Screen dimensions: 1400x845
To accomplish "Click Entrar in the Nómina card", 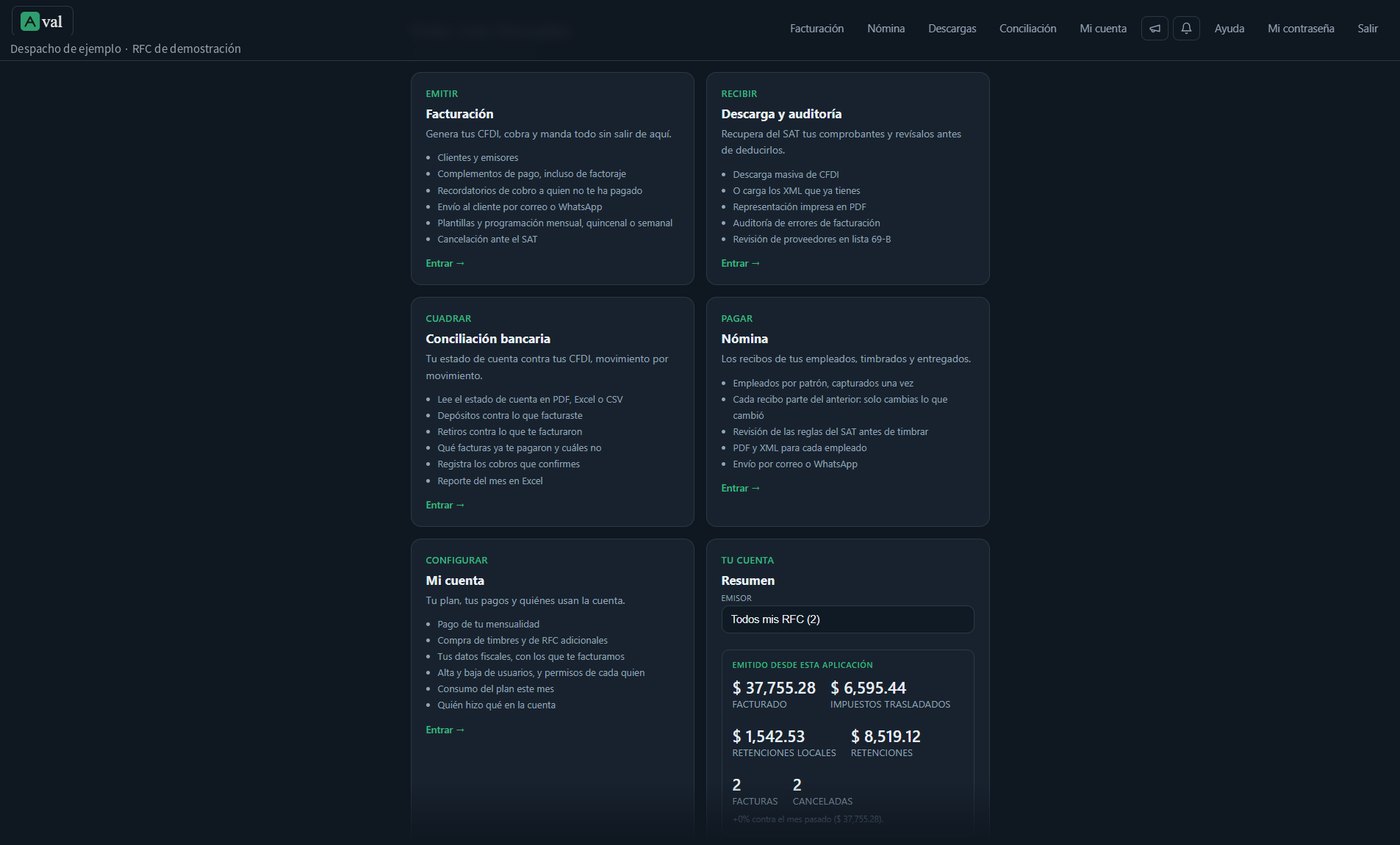I will click(x=741, y=488).
